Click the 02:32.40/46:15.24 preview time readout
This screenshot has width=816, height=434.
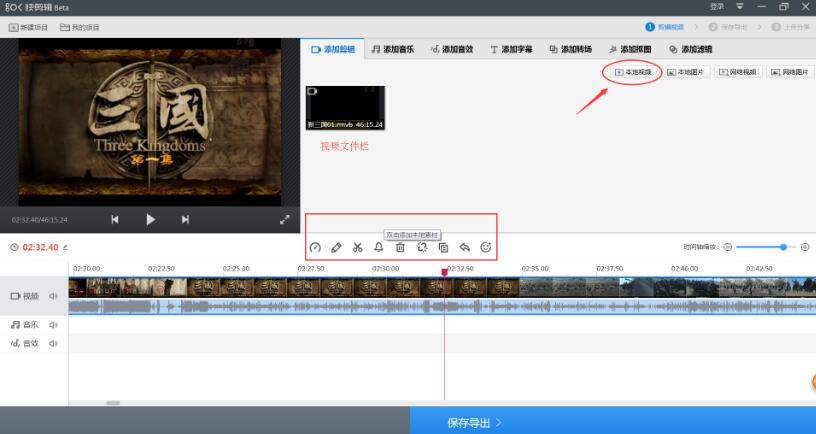(x=40, y=220)
